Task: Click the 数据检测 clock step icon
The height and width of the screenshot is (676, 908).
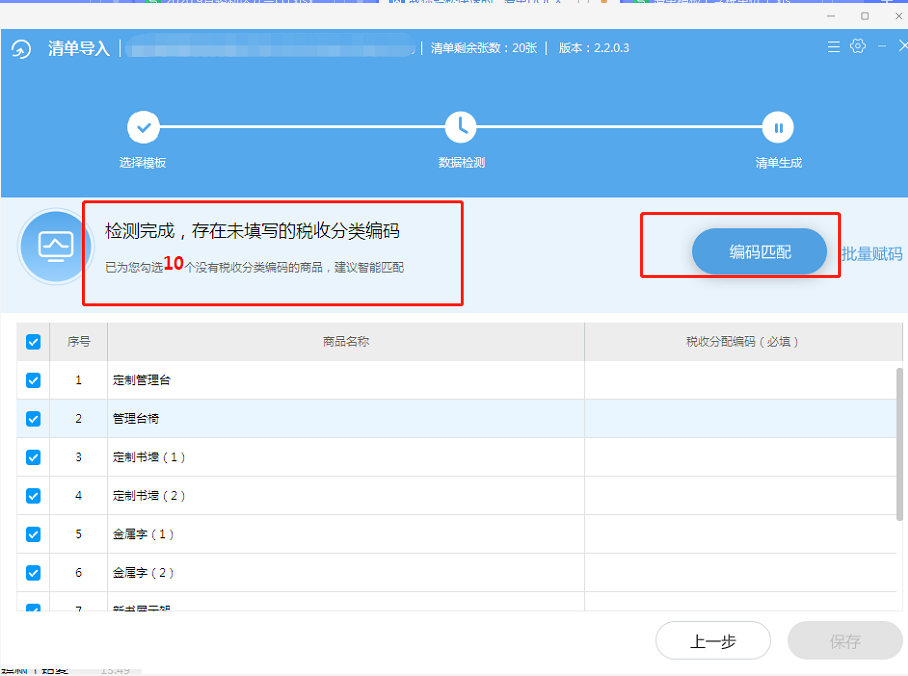Action: pyautogui.click(x=461, y=128)
